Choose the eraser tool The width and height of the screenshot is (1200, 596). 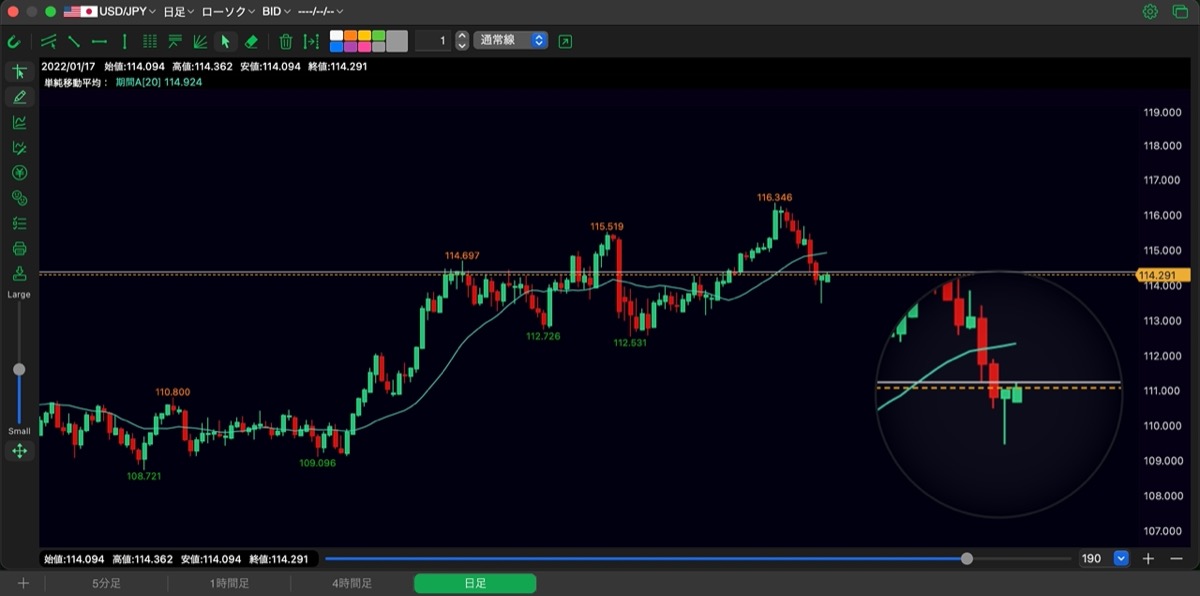point(251,41)
